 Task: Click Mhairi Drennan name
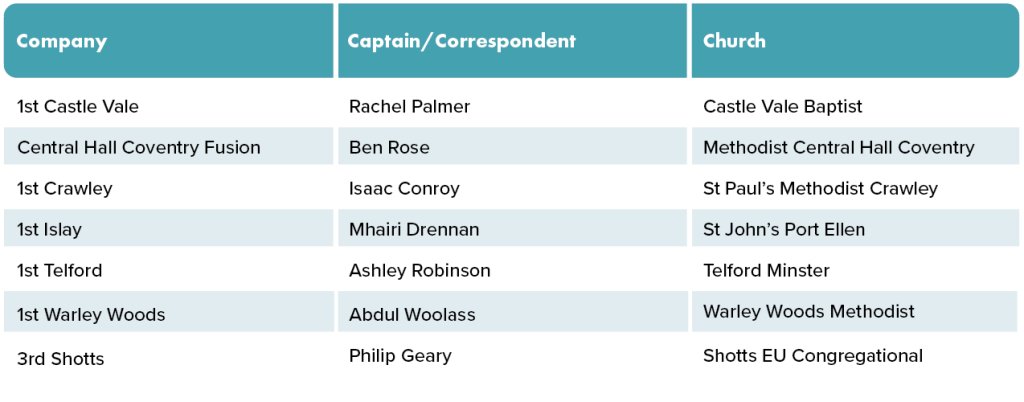click(x=414, y=229)
